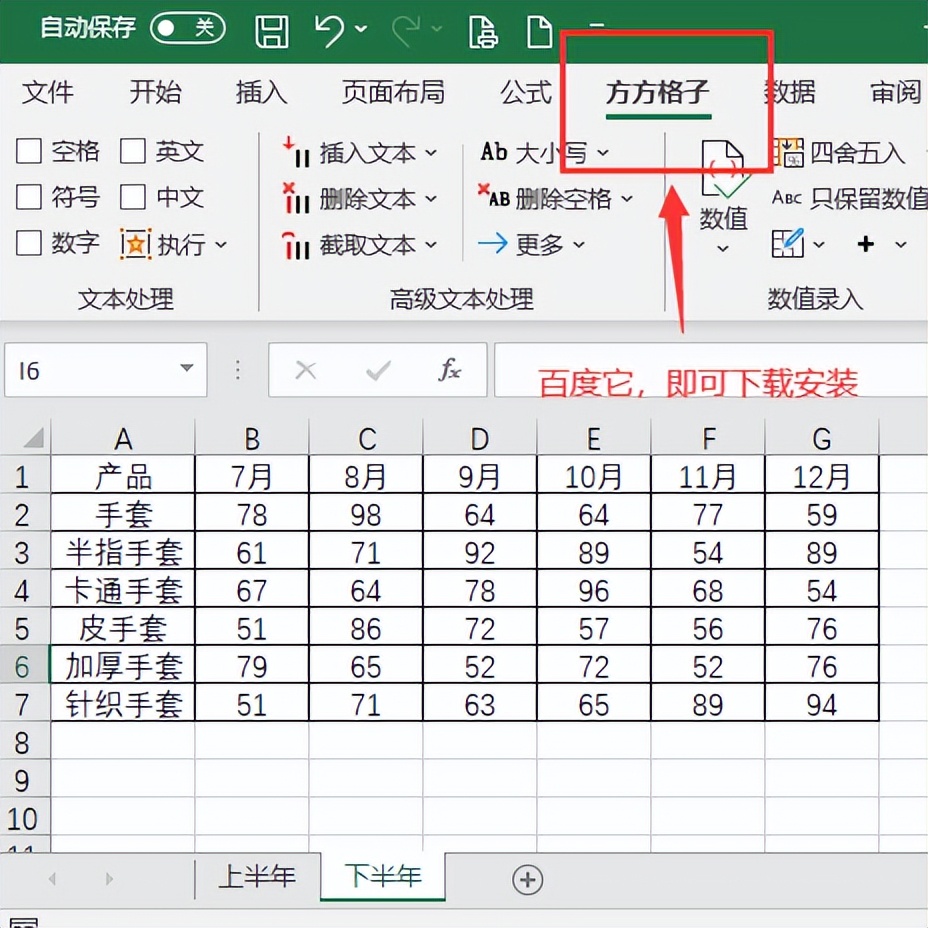Use the 截取文本 tool
The width and height of the screenshot is (928, 928).
(296, 244)
